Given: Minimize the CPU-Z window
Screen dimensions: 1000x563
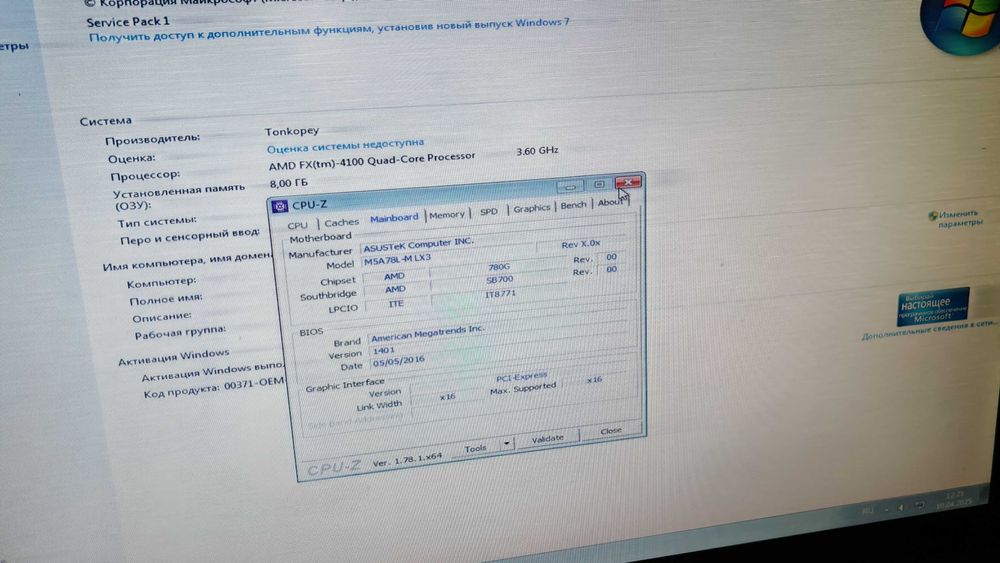Looking at the screenshot, I should (570, 186).
